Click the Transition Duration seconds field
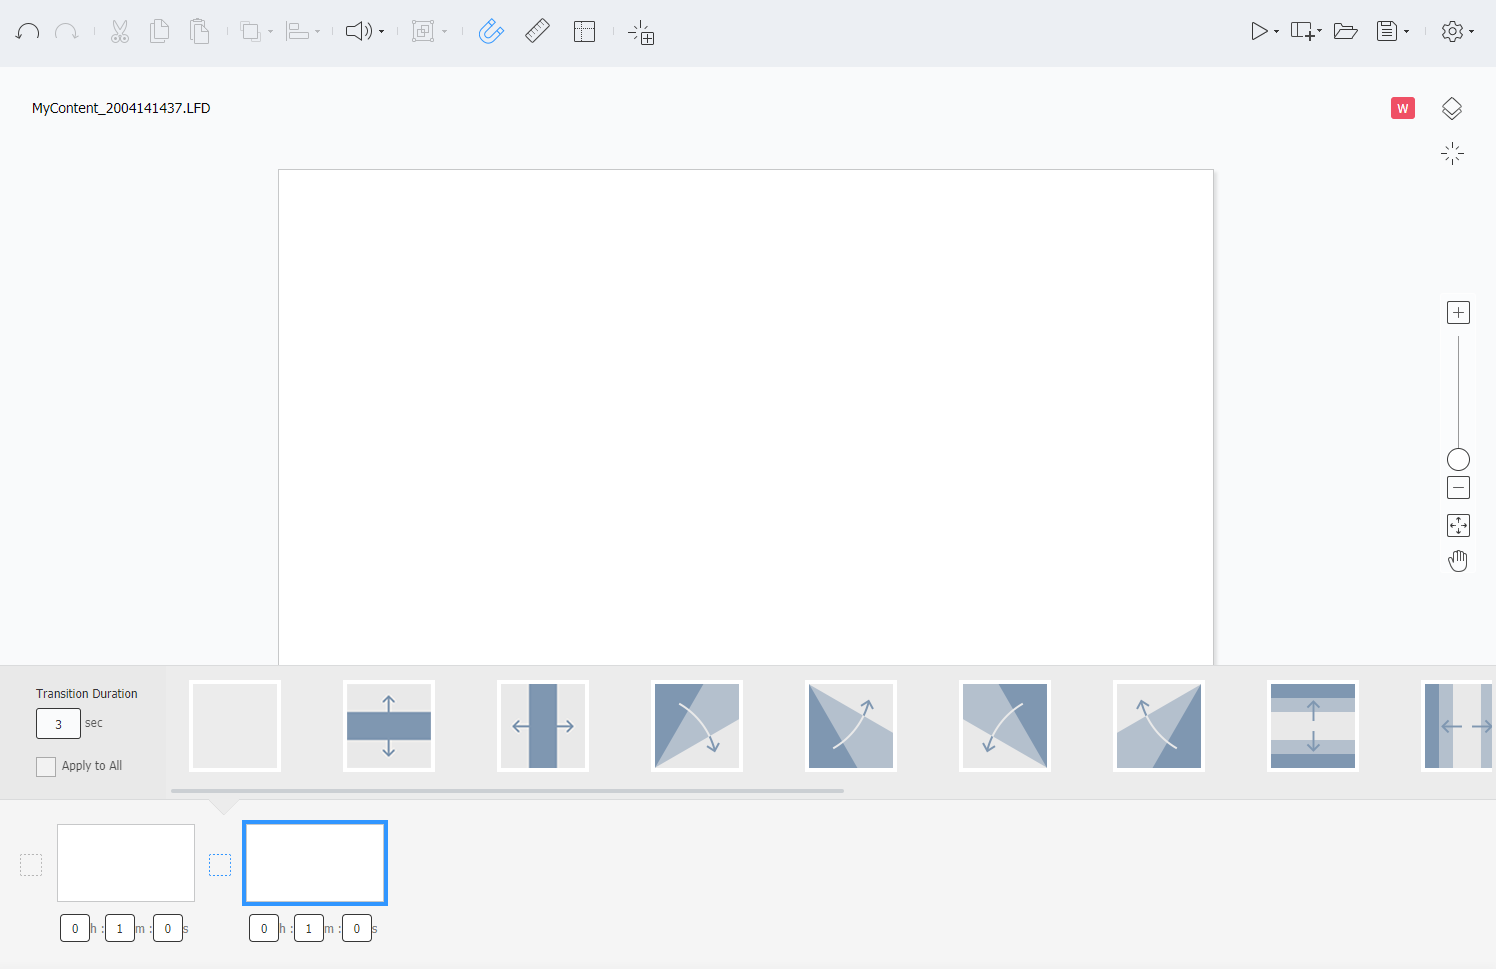 tap(58, 724)
